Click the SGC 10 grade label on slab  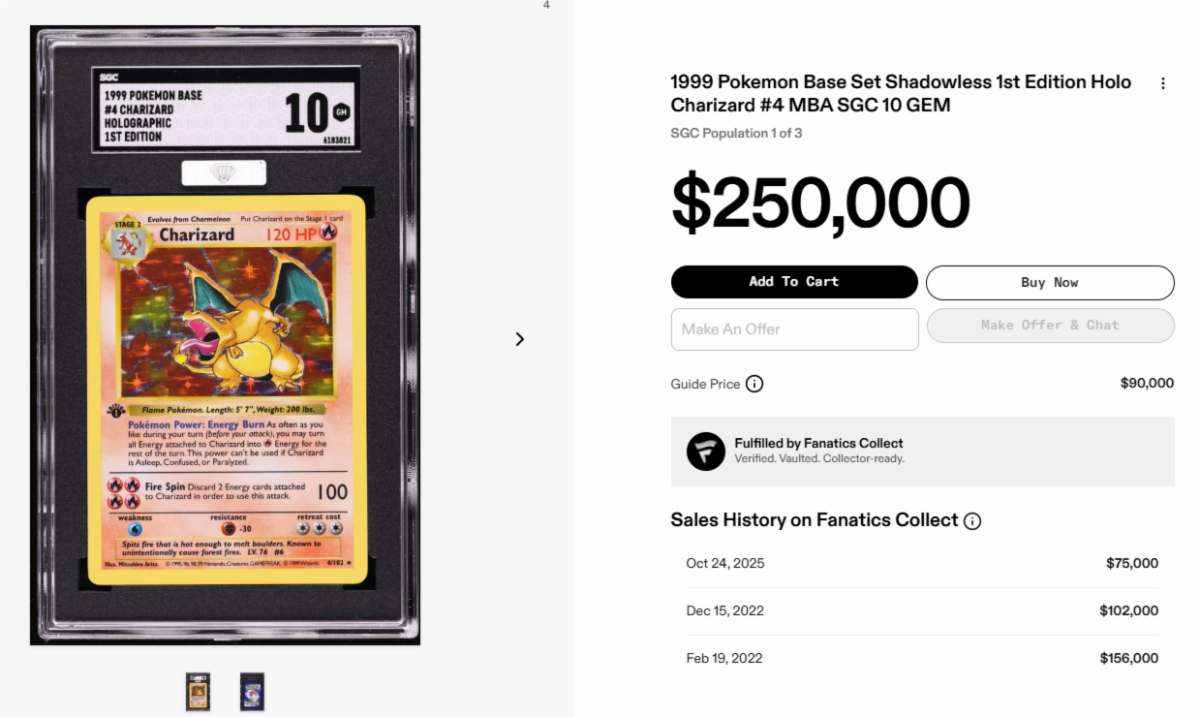[225, 110]
